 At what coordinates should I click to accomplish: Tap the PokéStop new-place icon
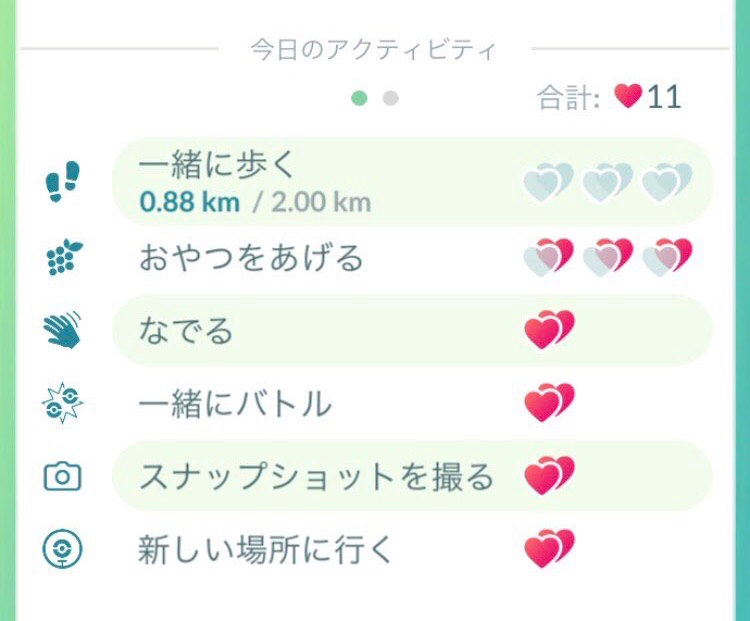pyautogui.click(x=62, y=549)
